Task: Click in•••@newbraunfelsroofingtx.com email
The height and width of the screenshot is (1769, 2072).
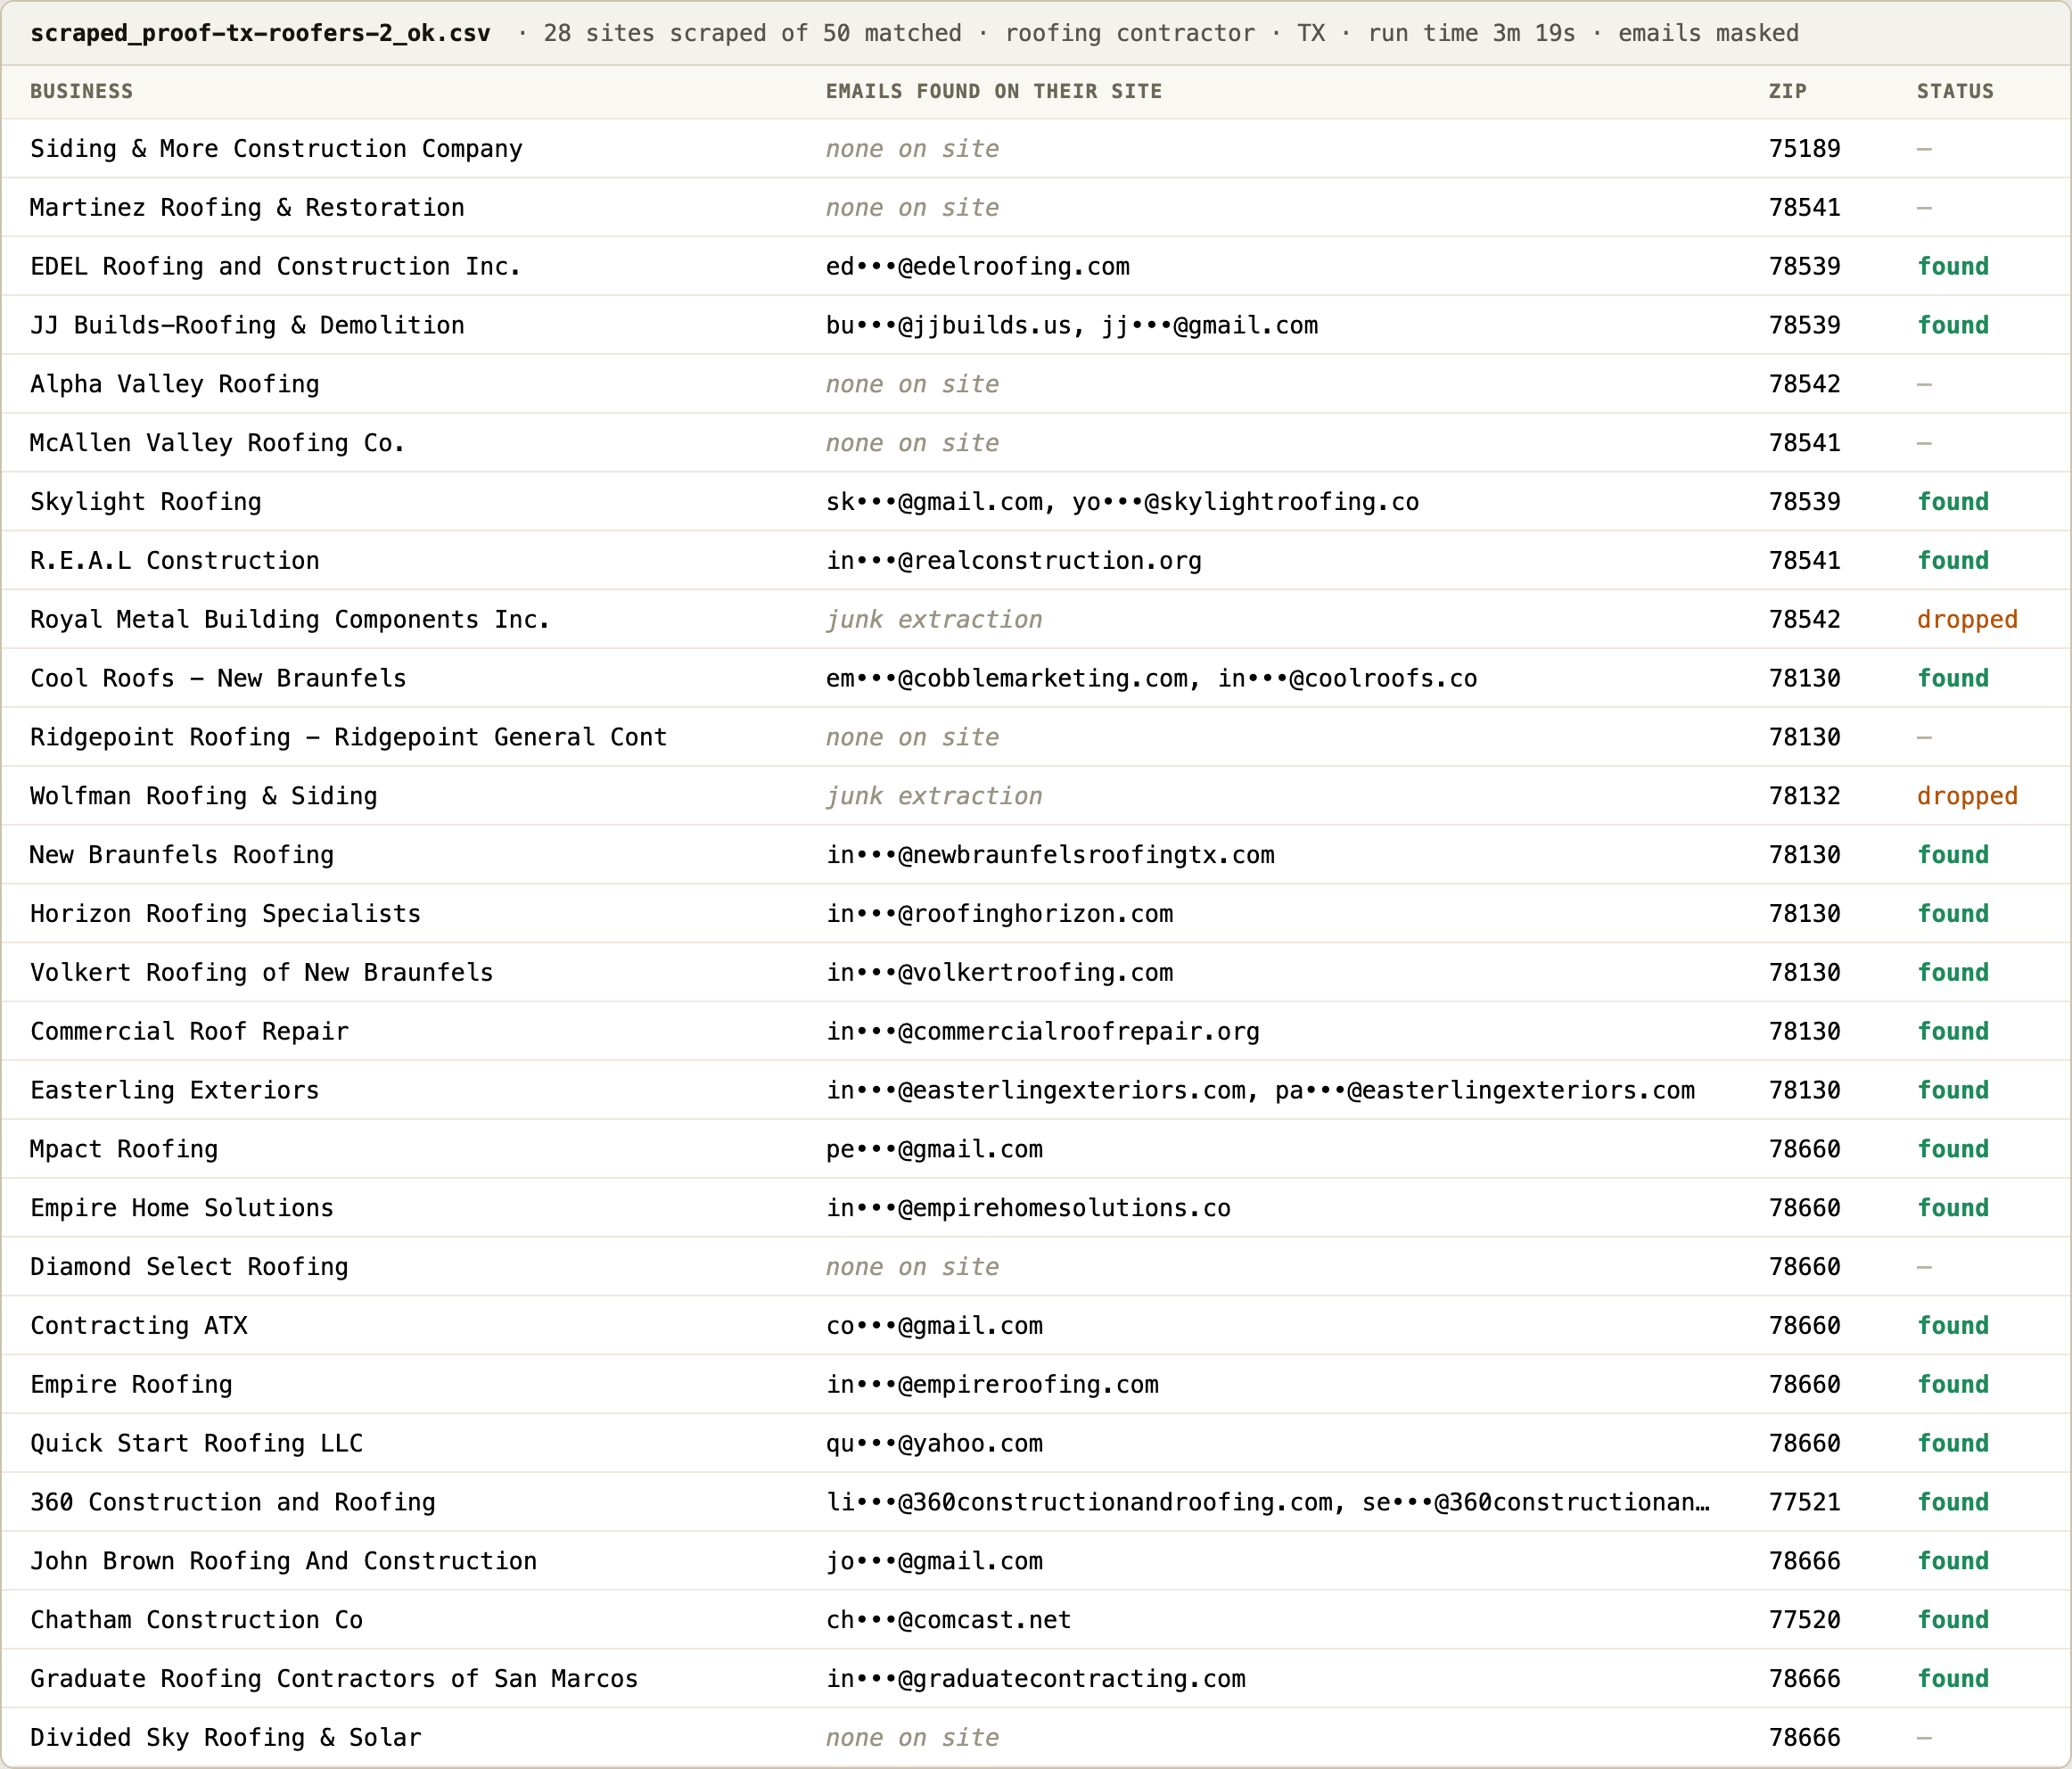Action: (x=1050, y=855)
